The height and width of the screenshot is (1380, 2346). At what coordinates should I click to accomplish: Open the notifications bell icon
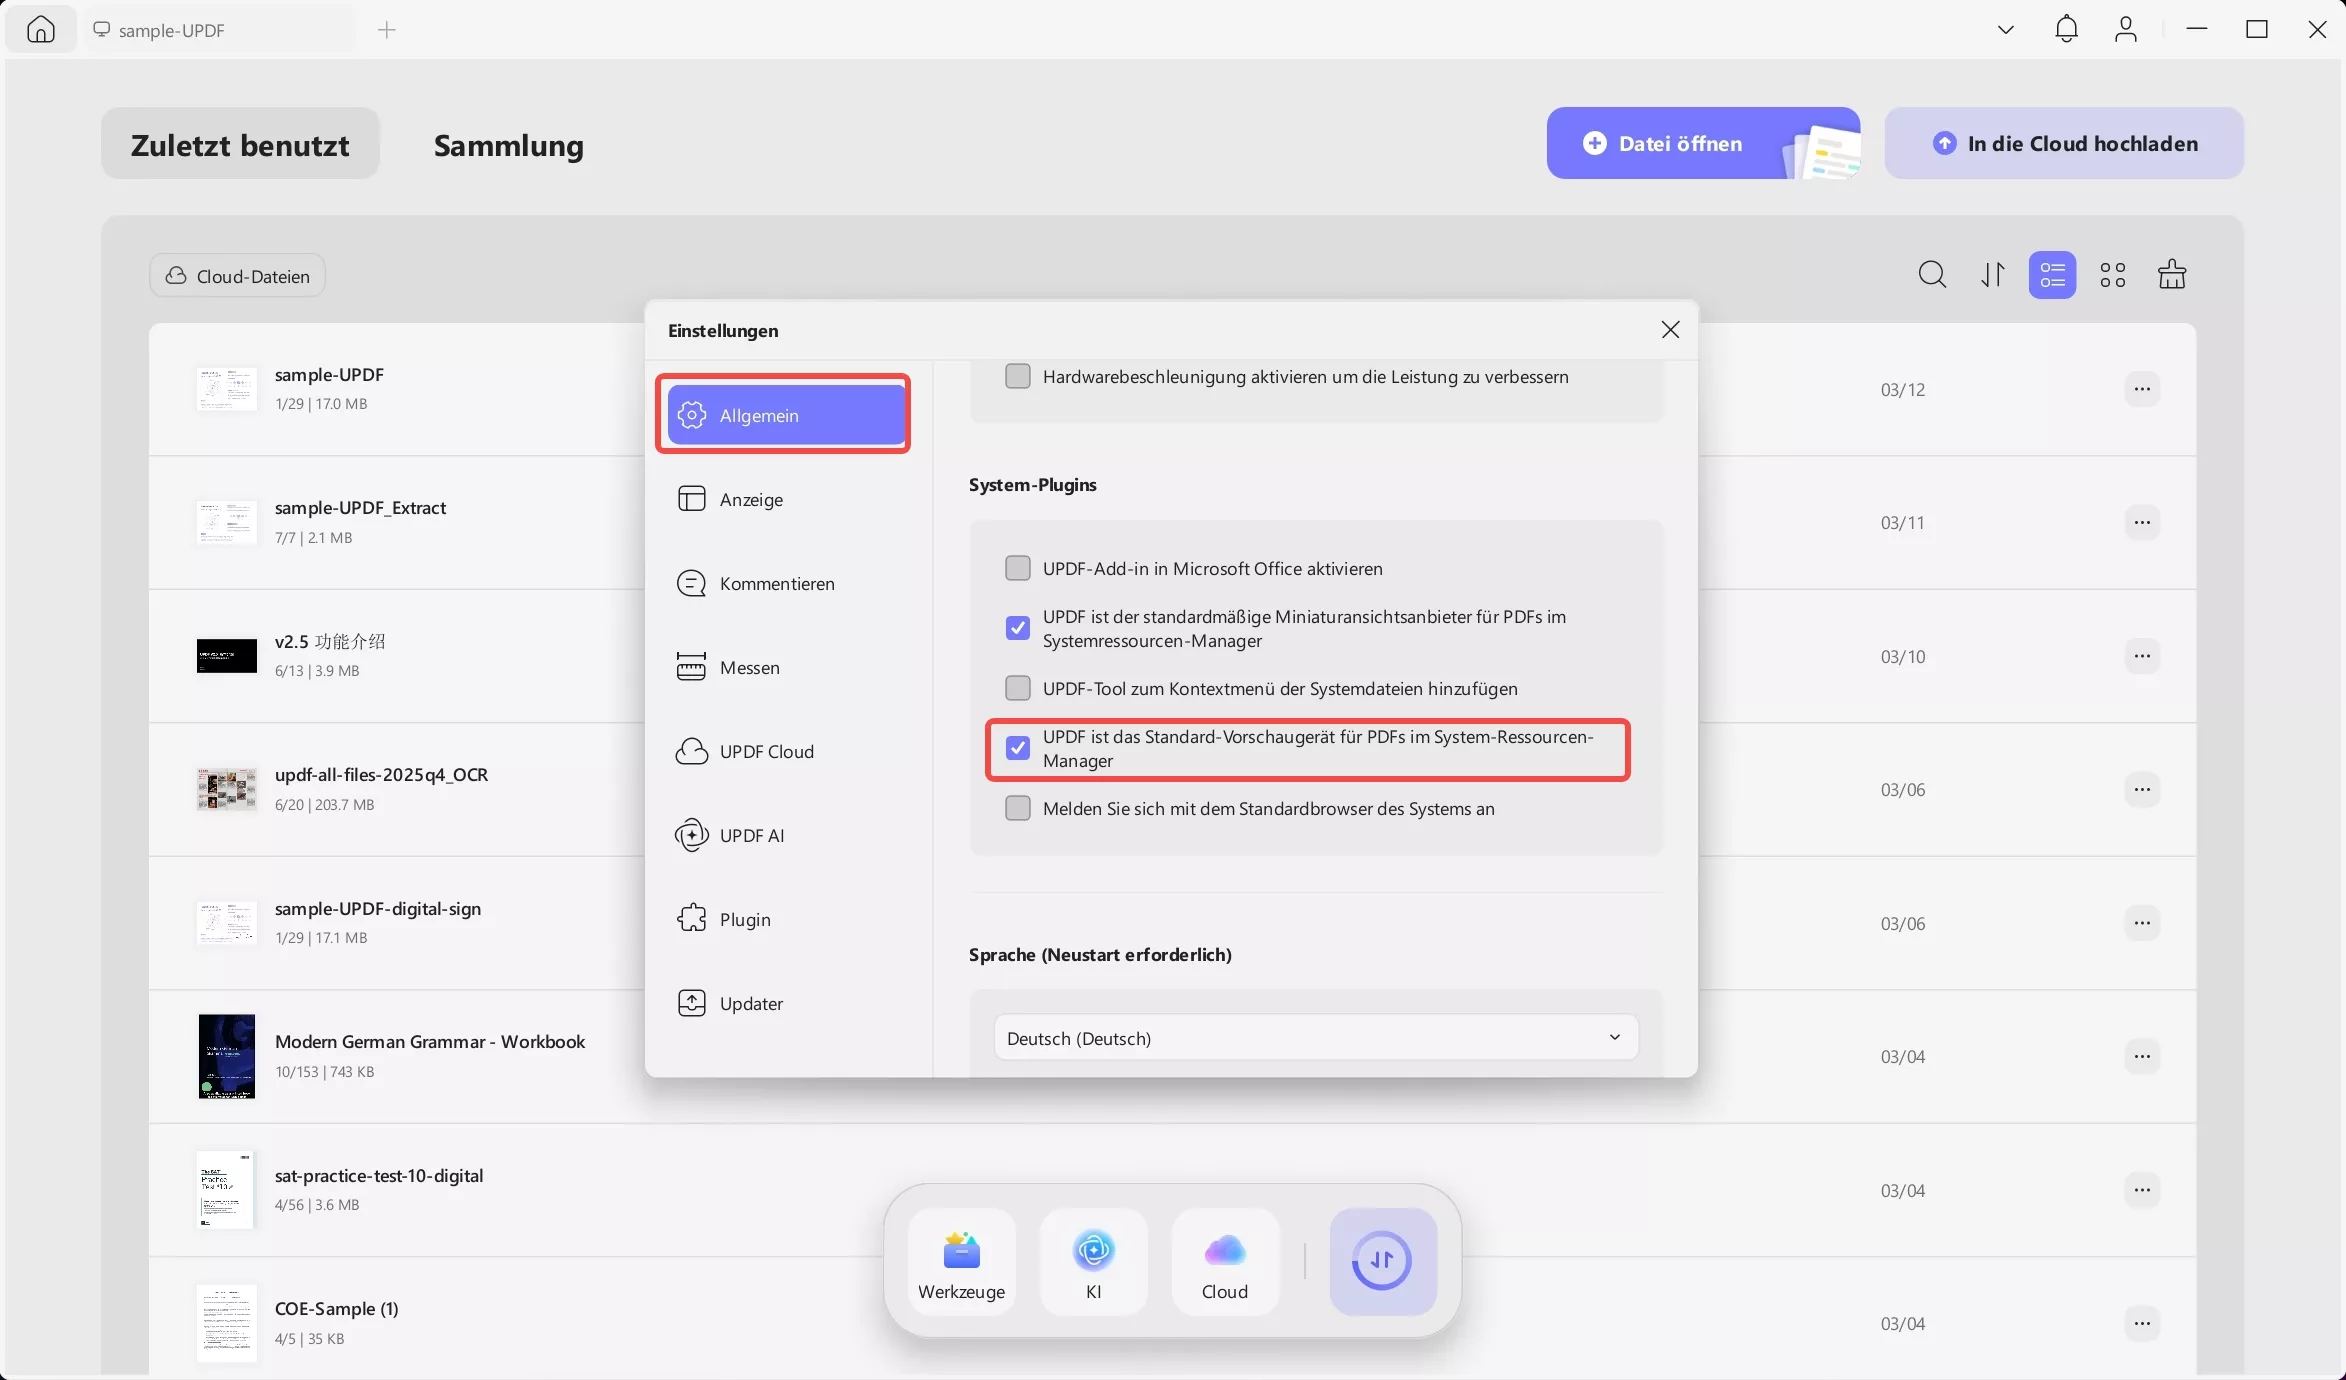click(2066, 29)
